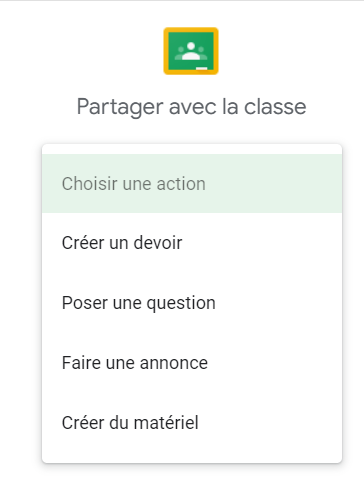The width and height of the screenshot is (364, 480).
Task: Choose "Créer un devoir" from the list
Action: point(192,243)
